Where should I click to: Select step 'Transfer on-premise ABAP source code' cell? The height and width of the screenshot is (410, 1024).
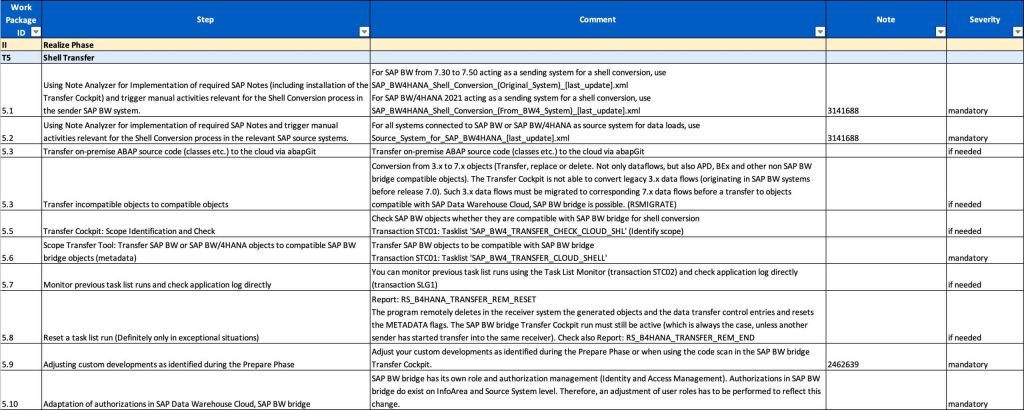pos(206,151)
